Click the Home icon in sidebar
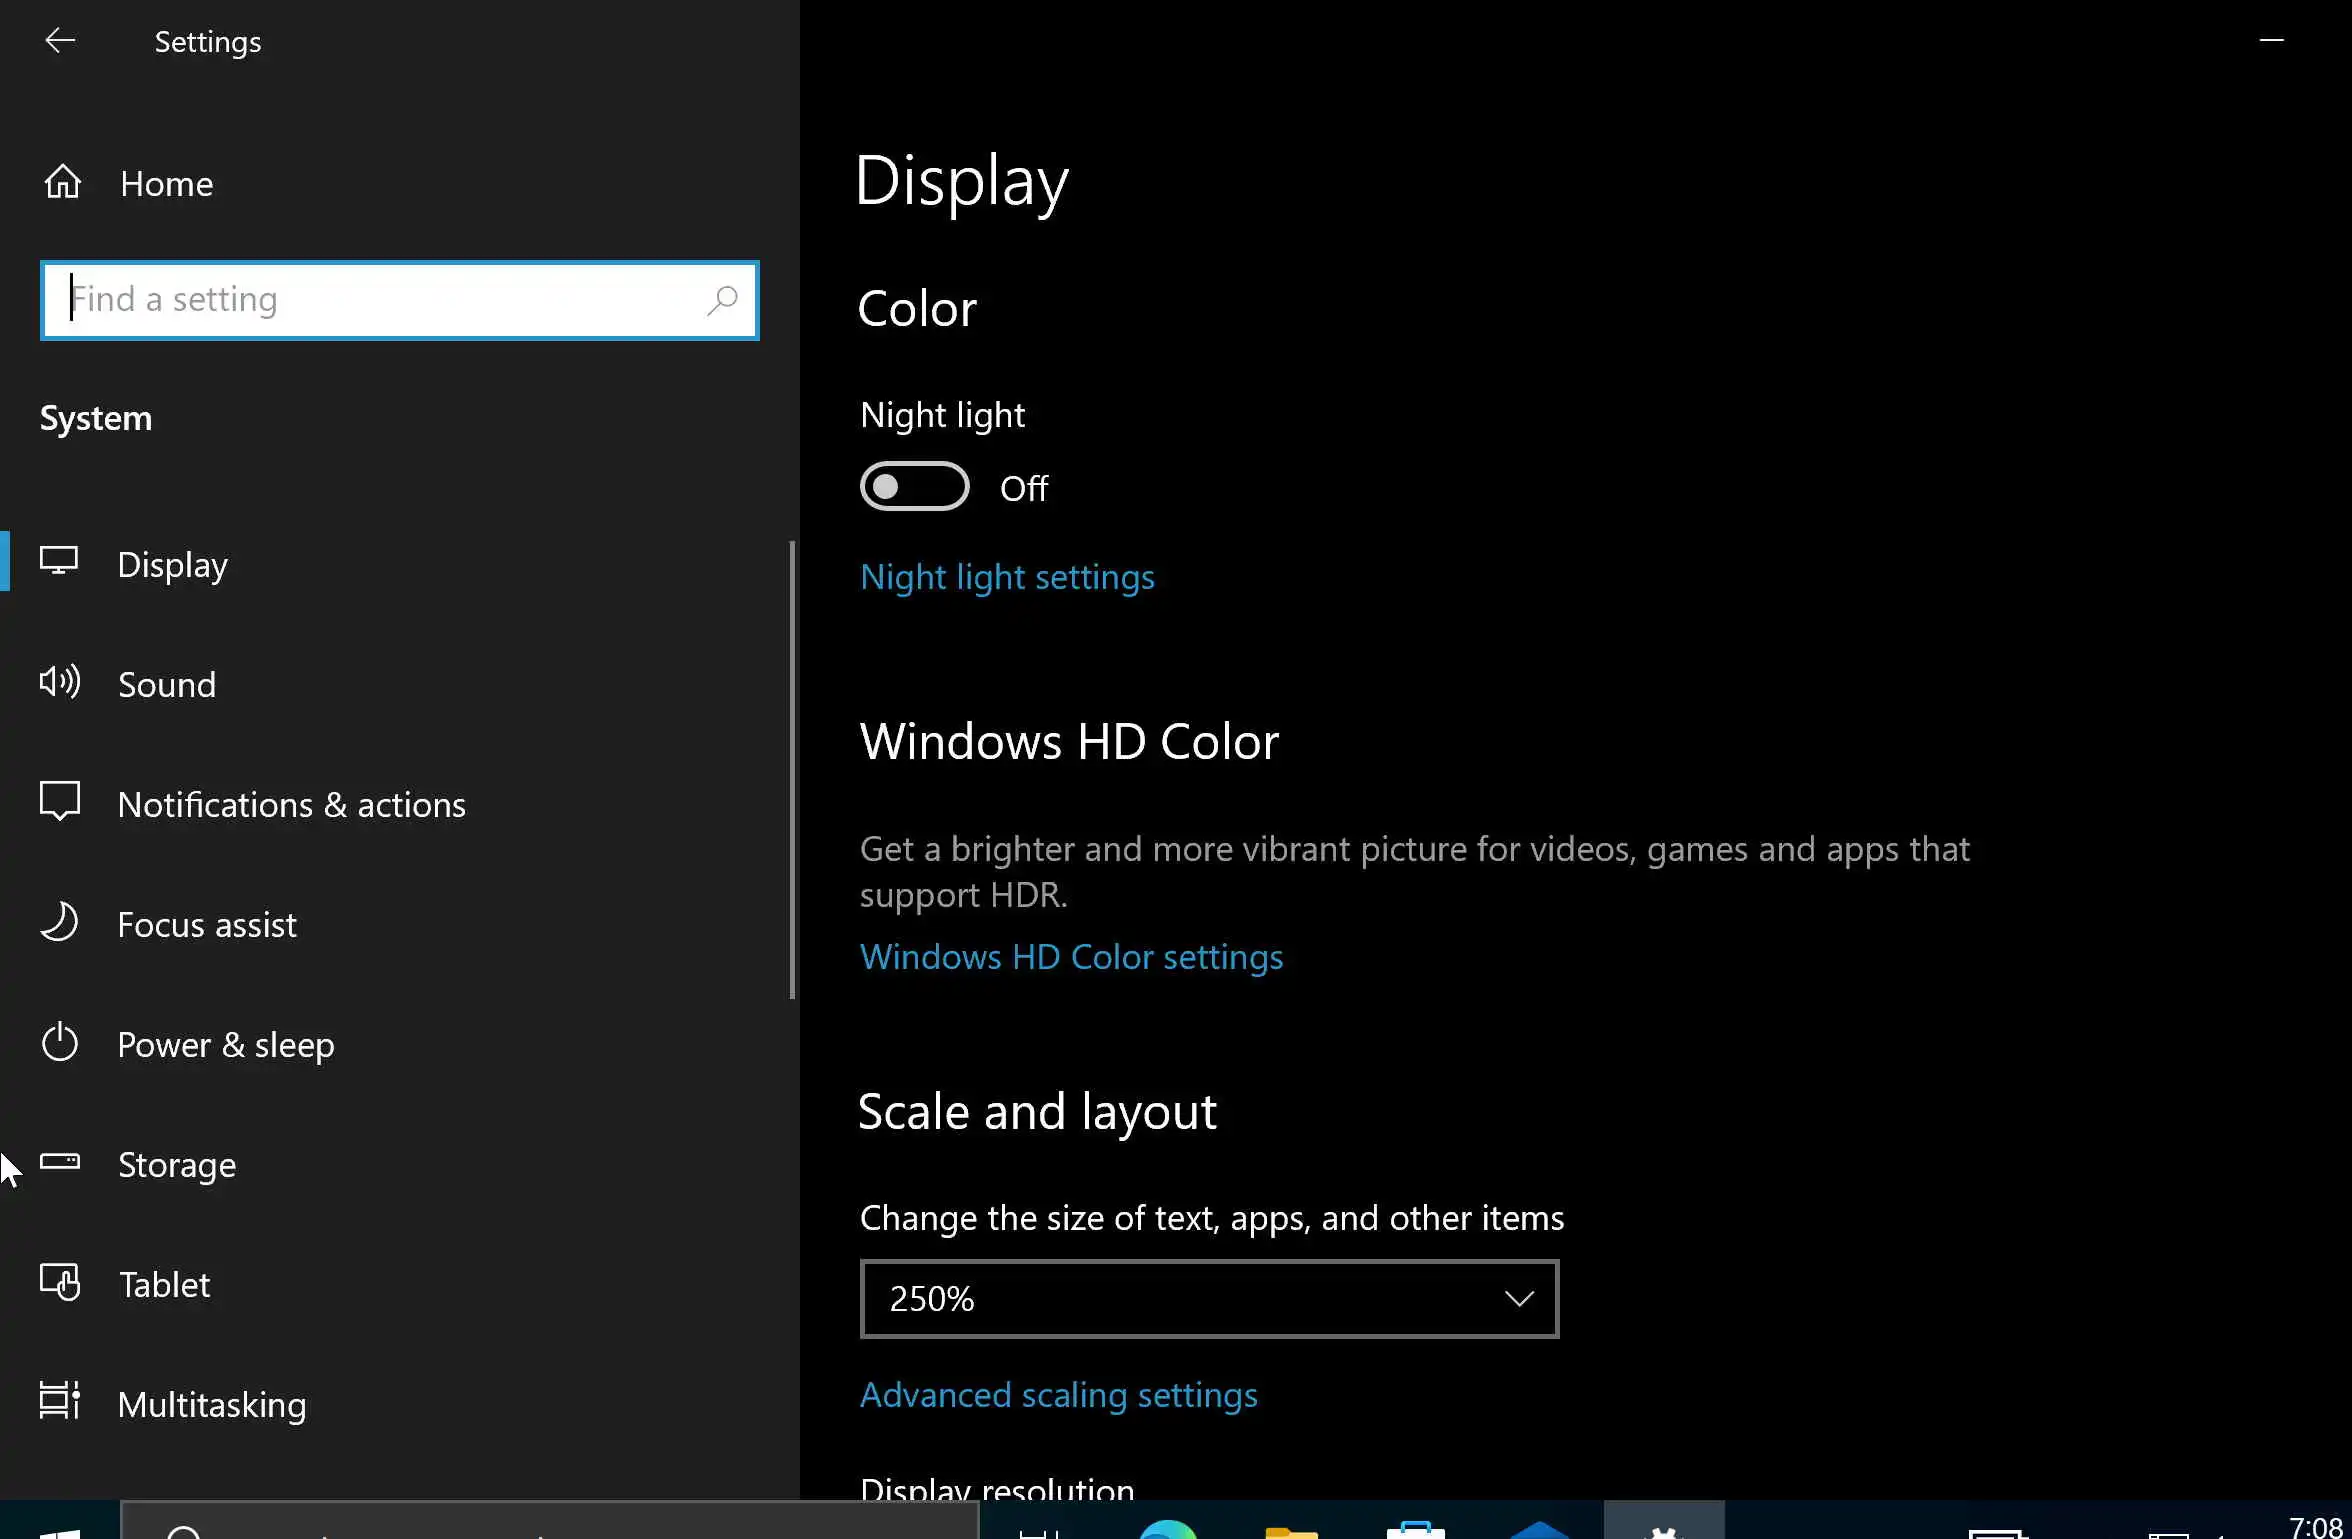 click(62, 183)
